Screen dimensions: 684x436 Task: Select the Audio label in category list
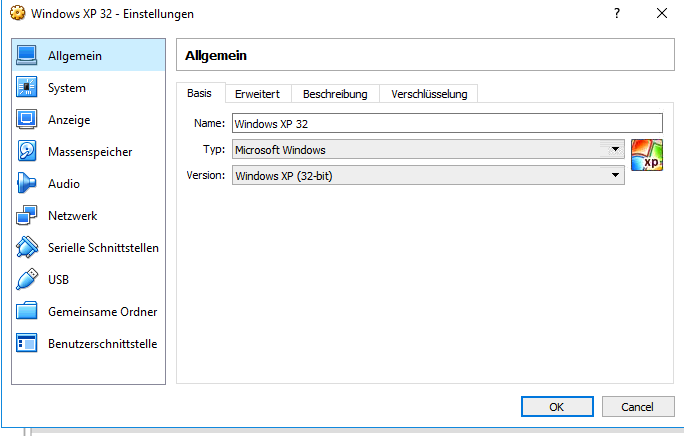tap(64, 184)
